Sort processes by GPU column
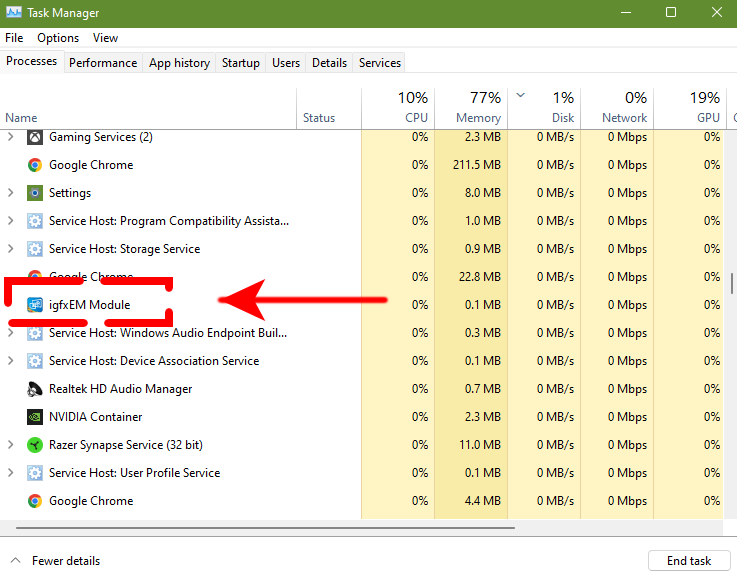The width and height of the screenshot is (737, 581). [690, 109]
